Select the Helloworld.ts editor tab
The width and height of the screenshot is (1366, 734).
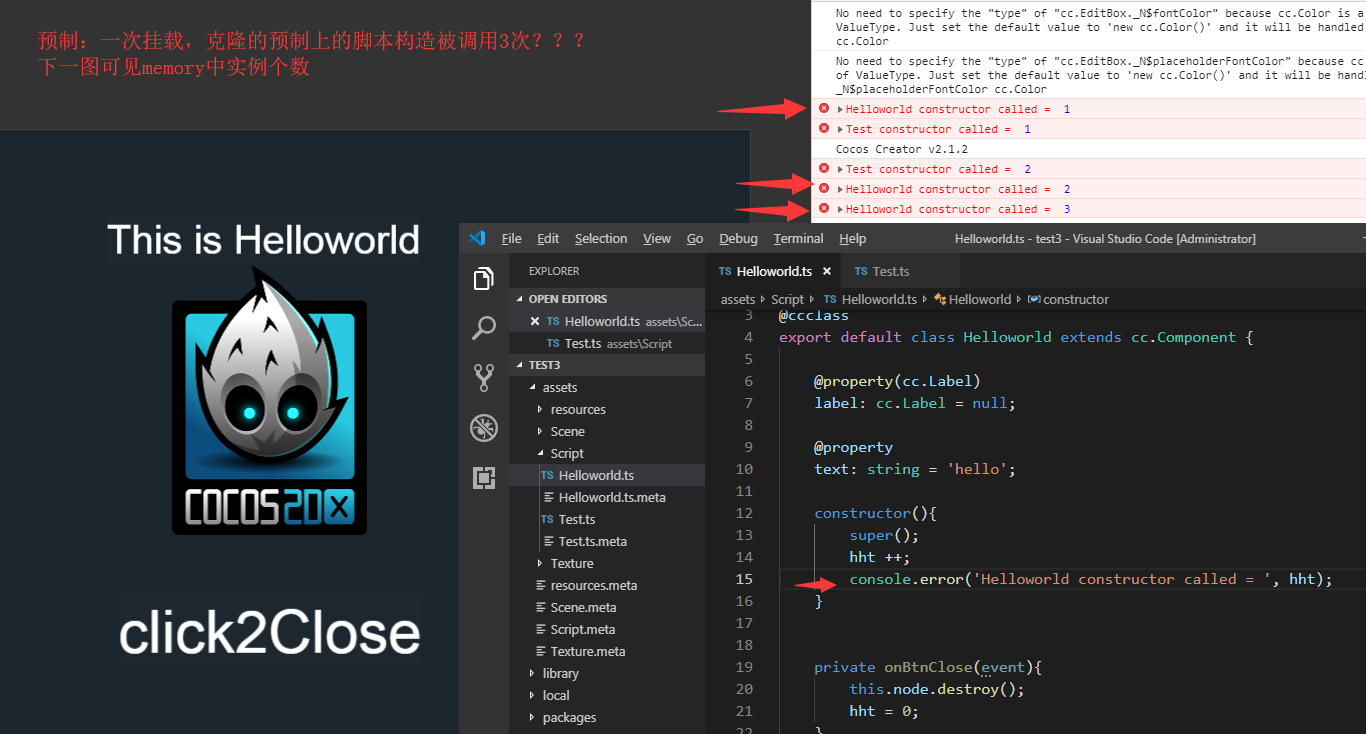click(774, 271)
